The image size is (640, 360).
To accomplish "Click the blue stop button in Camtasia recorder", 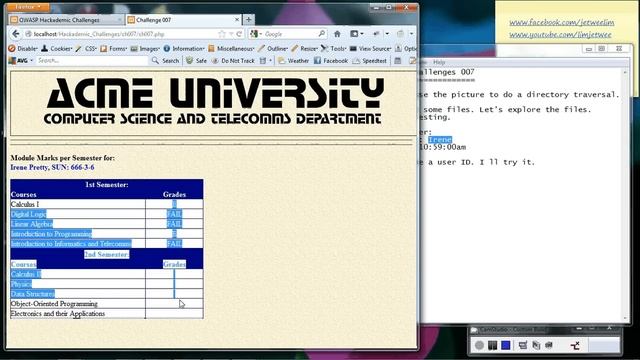I will [x=506, y=345].
